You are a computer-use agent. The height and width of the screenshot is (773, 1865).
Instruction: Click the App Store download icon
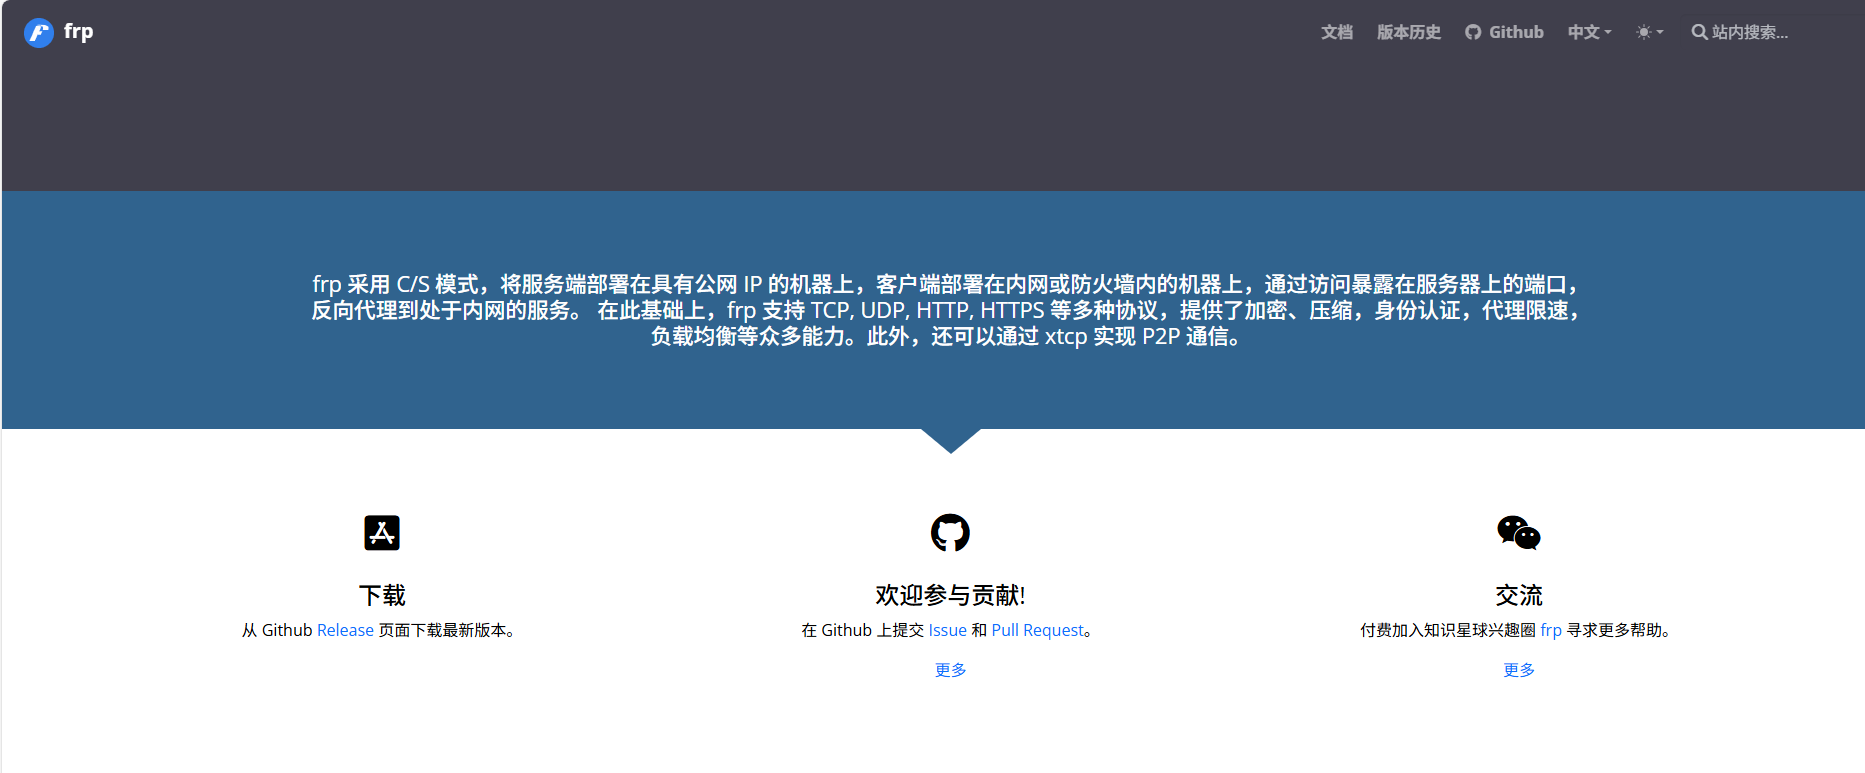click(x=382, y=533)
